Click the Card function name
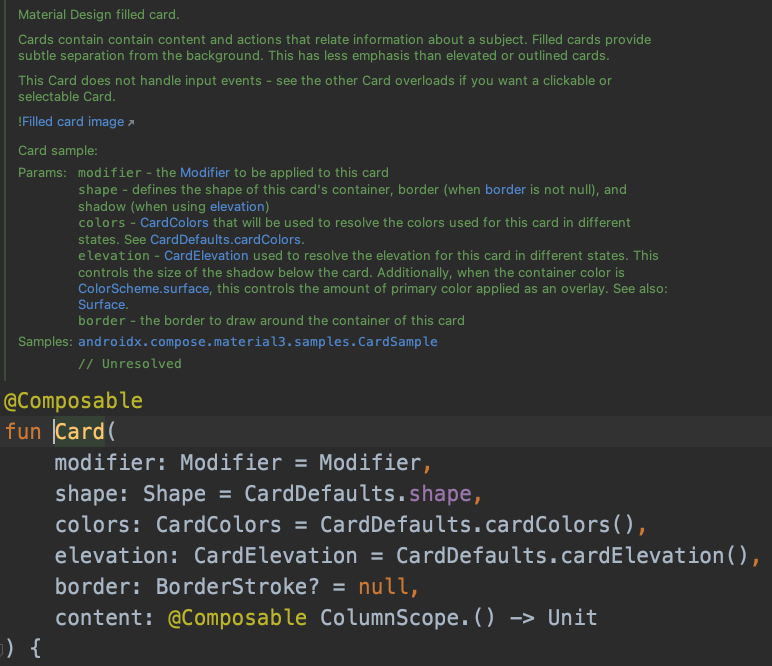The height and width of the screenshot is (666, 772). tap(80, 432)
